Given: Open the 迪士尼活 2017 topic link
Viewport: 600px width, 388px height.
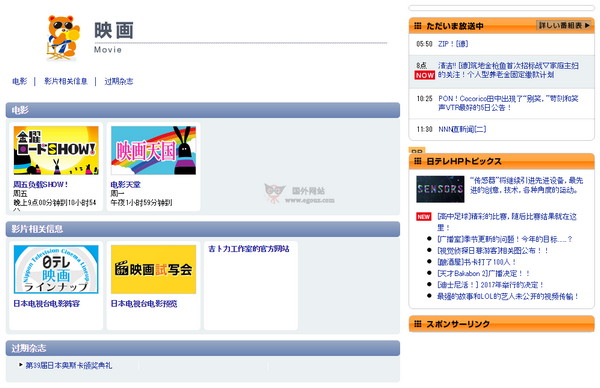Looking at the screenshot, I should [x=491, y=285].
